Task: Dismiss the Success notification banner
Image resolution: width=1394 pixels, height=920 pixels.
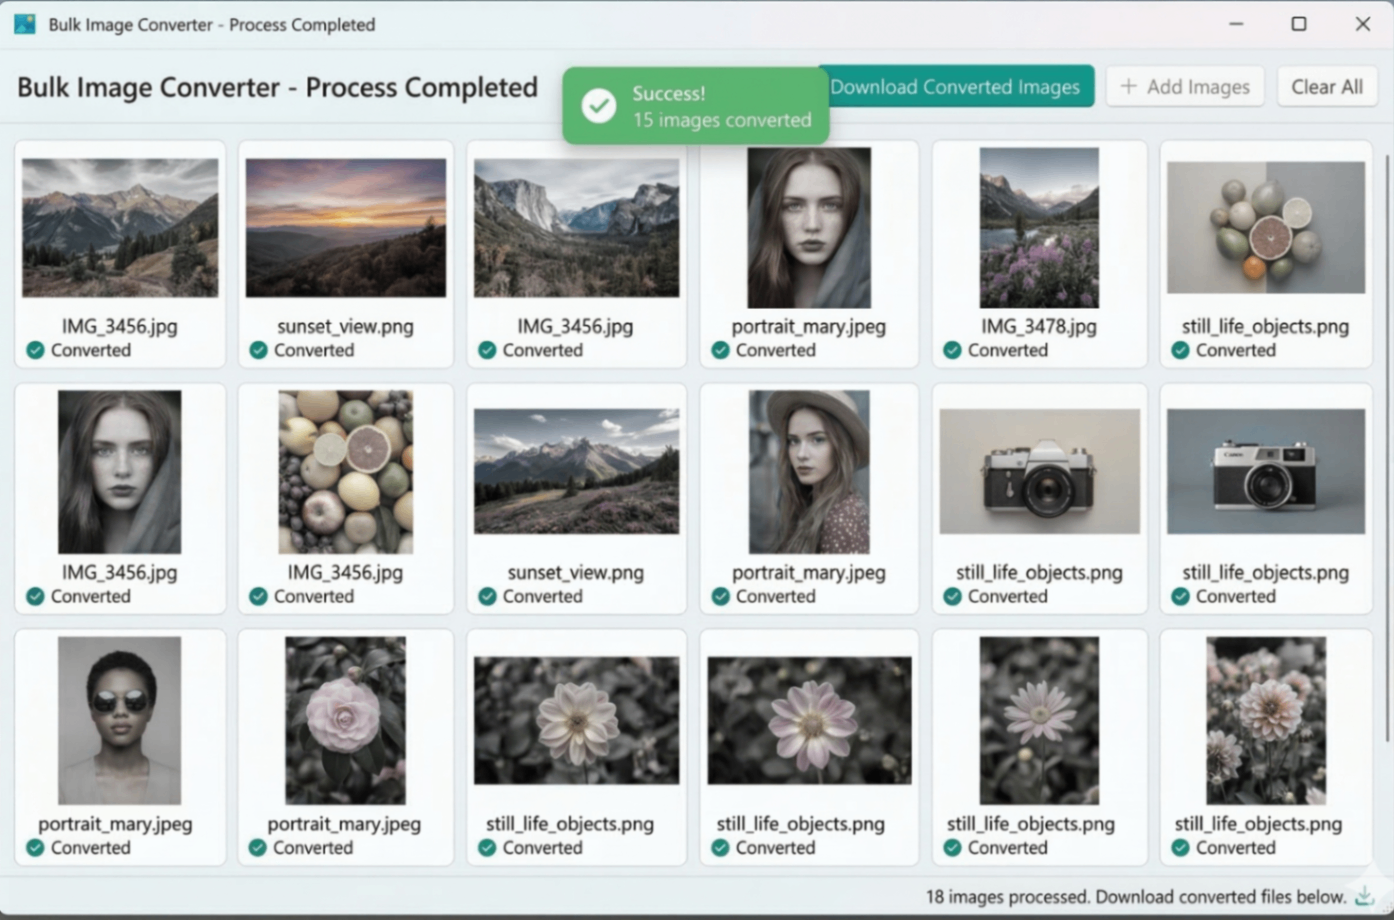Action: (x=695, y=104)
